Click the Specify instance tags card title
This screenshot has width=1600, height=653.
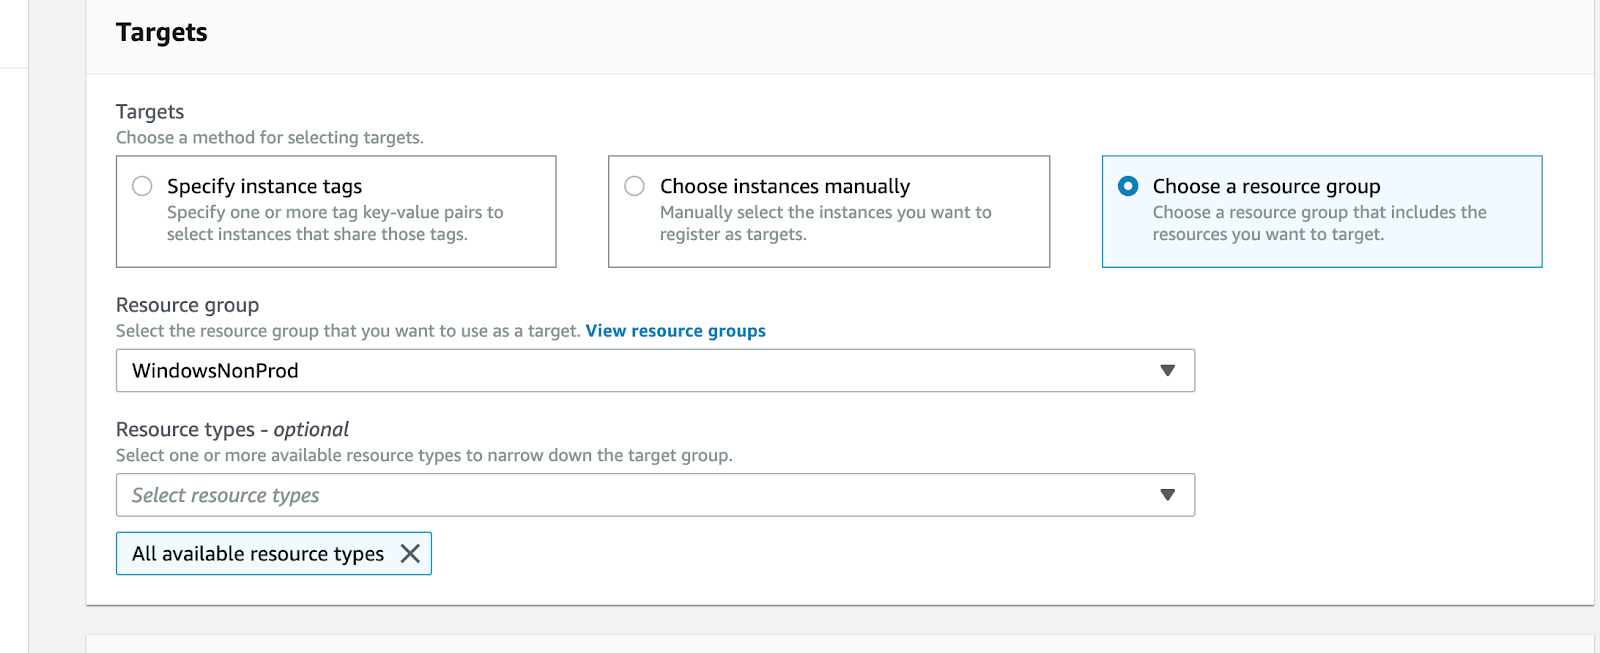264,186
